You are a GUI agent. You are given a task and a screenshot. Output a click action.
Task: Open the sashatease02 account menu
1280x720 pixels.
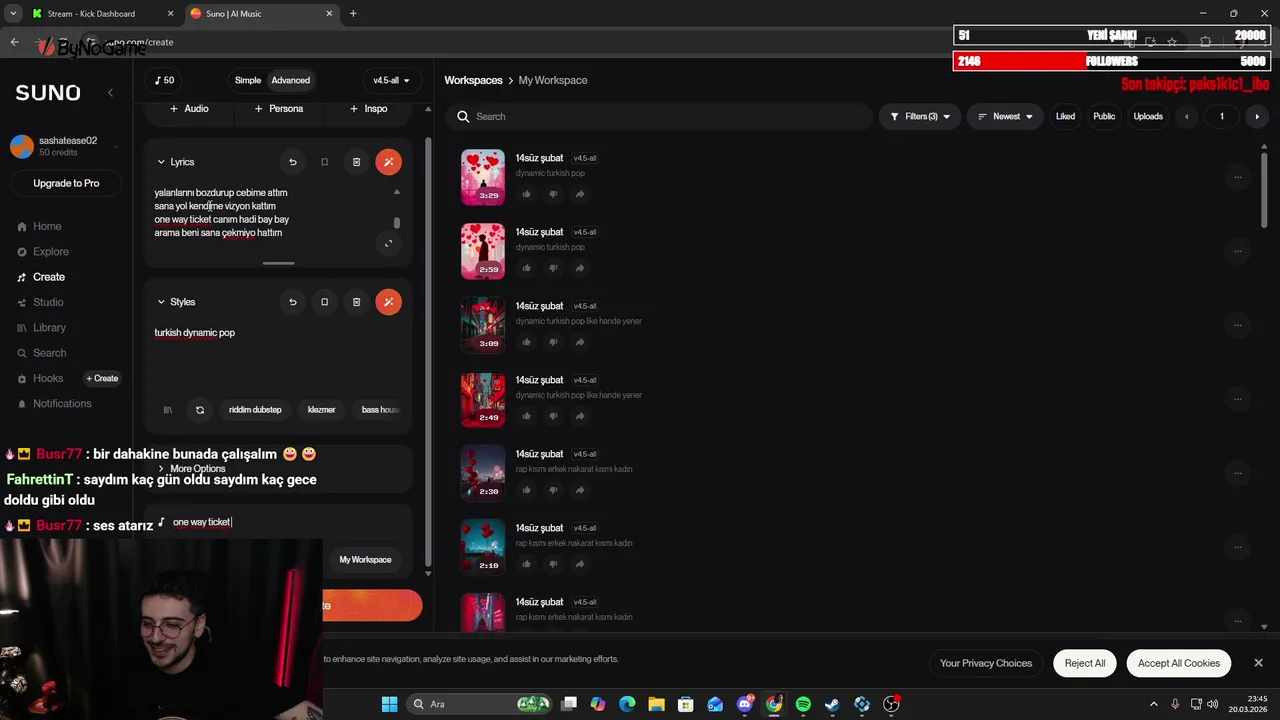66,146
